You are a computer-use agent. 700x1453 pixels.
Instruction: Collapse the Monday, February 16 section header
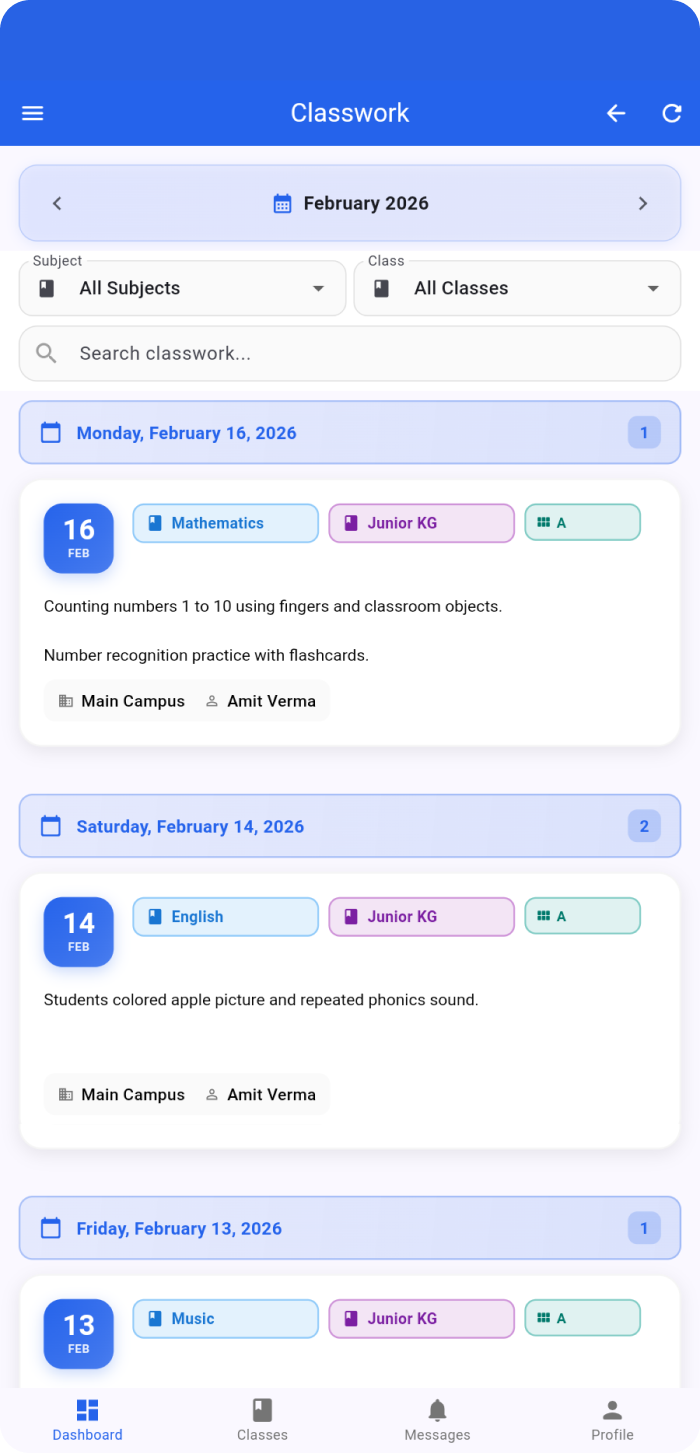[350, 433]
